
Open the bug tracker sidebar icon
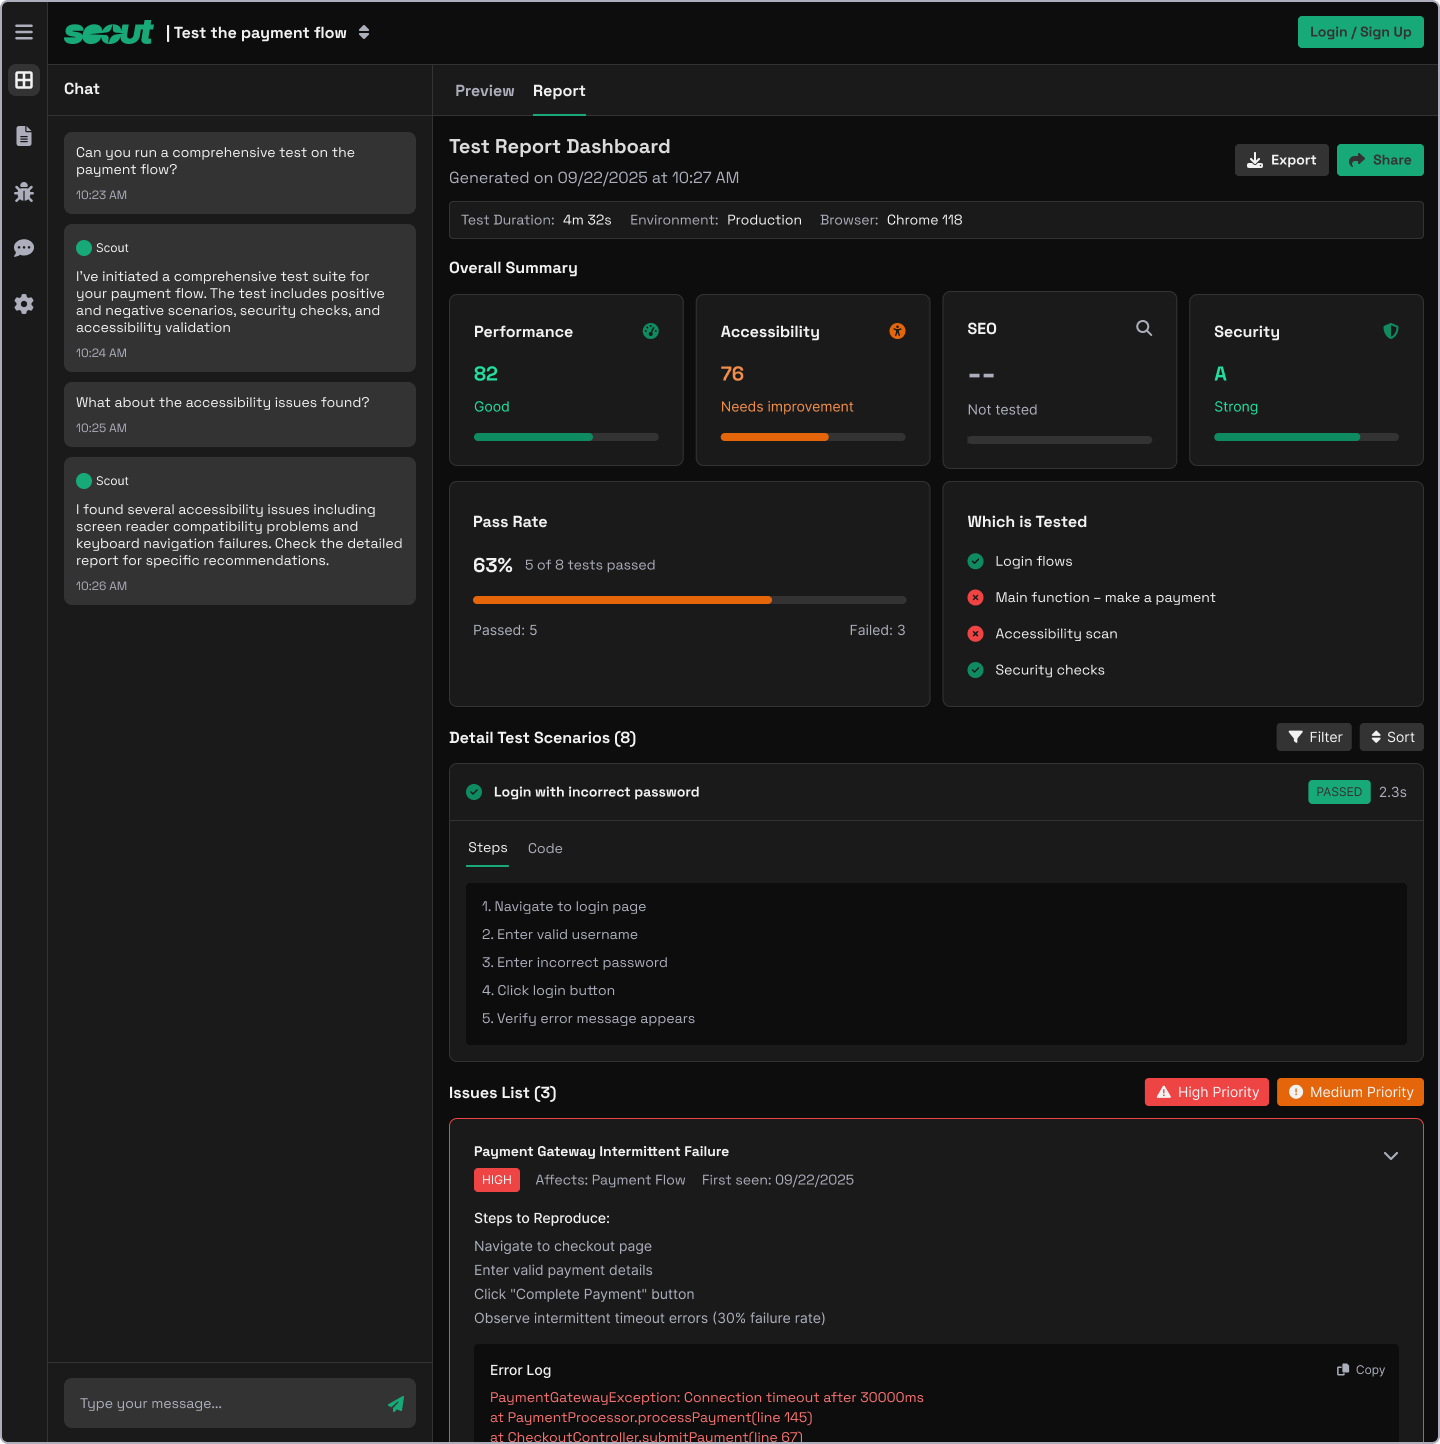tap(24, 192)
